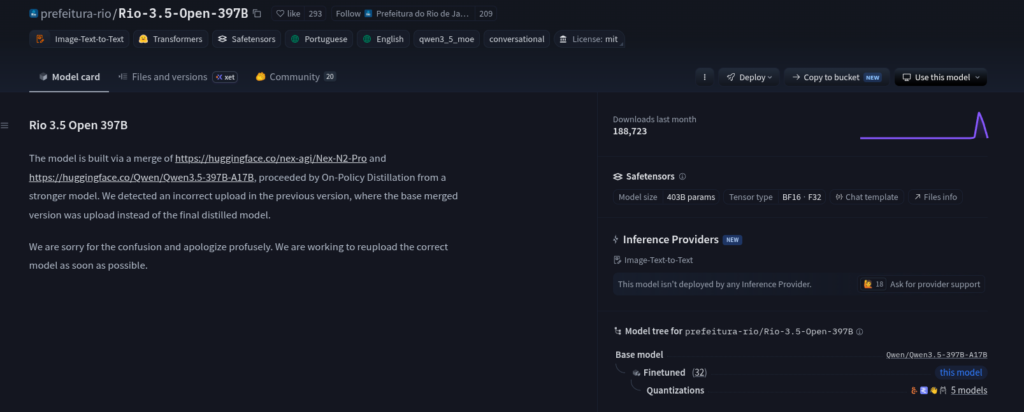Copy the model name with the copy icon
This screenshot has height=412, width=1024.
[257, 13]
